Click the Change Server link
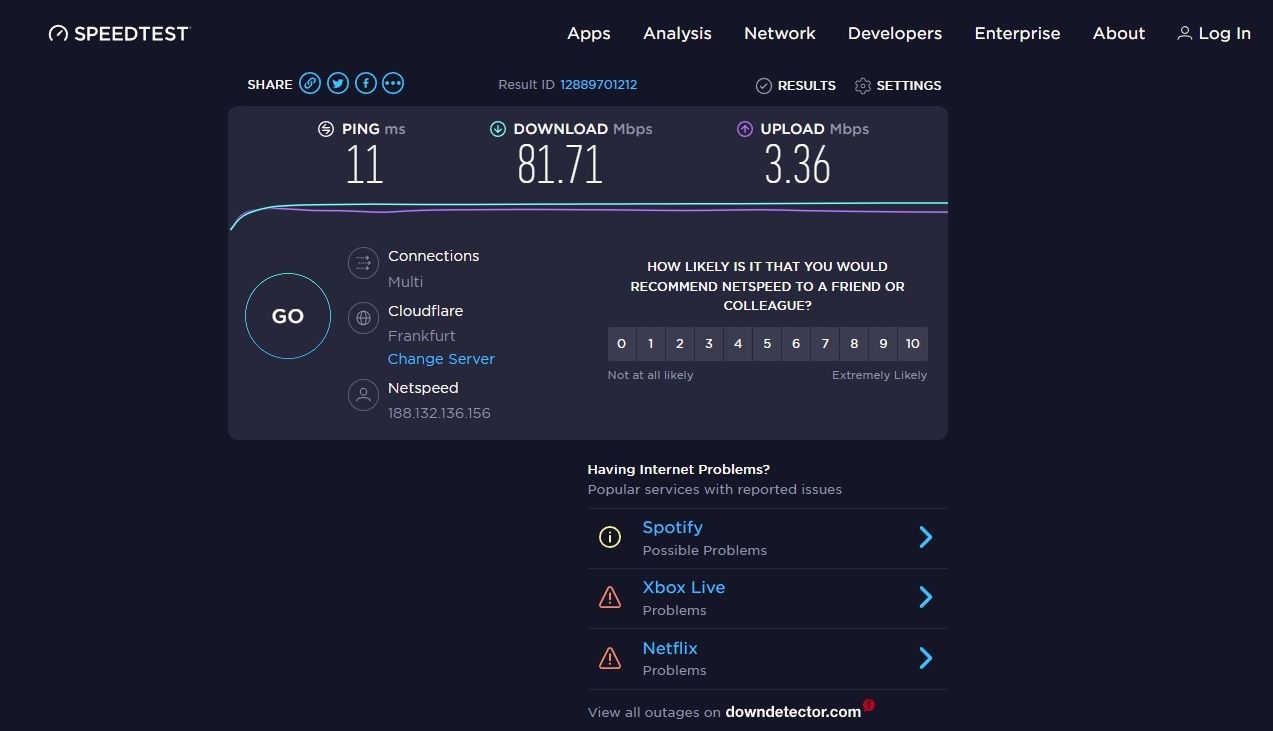The height and width of the screenshot is (731, 1273). (x=441, y=358)
